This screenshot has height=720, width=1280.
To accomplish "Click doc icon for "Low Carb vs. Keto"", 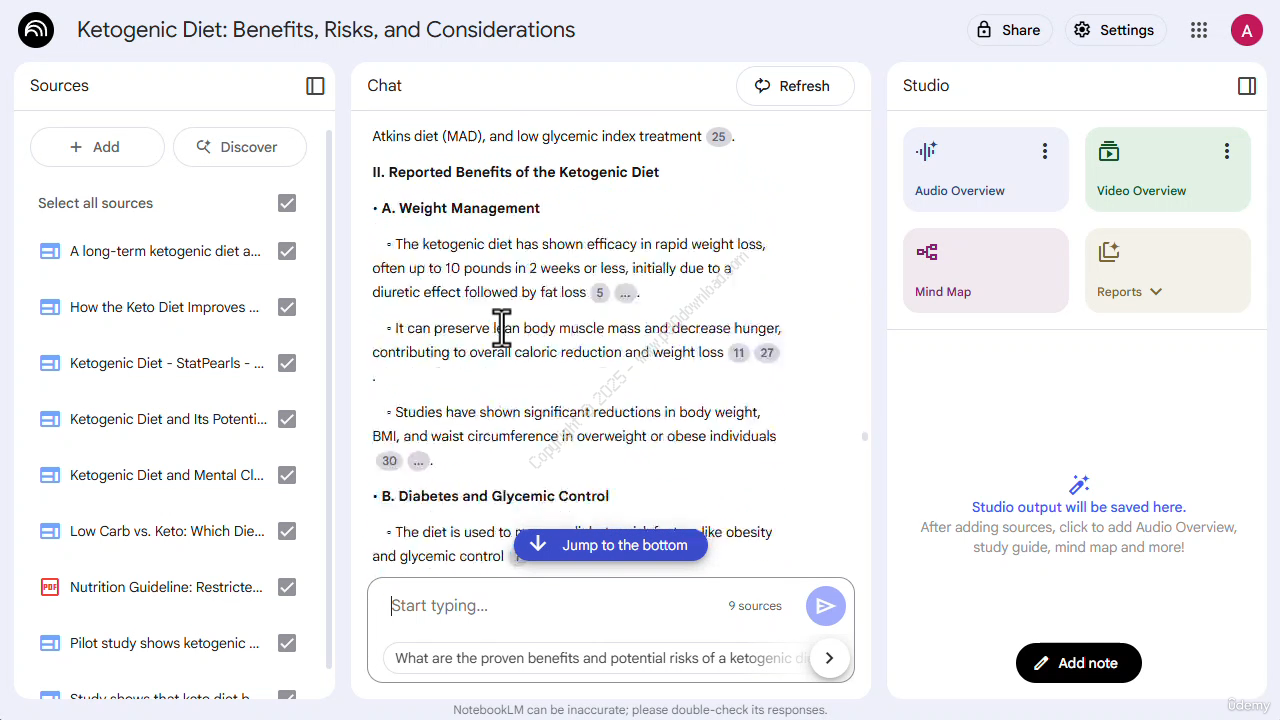I will click(50, 531).
